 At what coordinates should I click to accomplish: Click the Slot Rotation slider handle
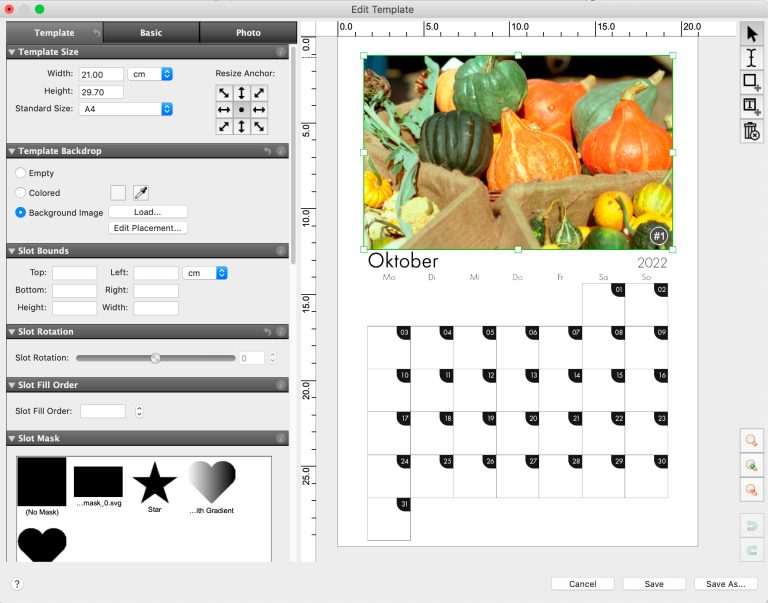pos(155,358)
